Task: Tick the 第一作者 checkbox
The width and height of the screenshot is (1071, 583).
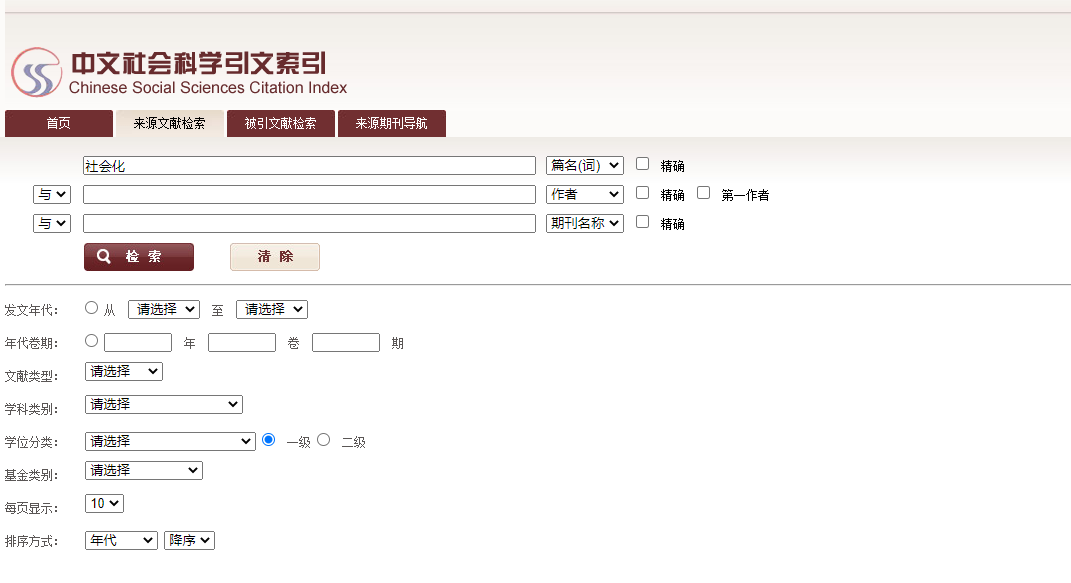Action: [704, 193]
